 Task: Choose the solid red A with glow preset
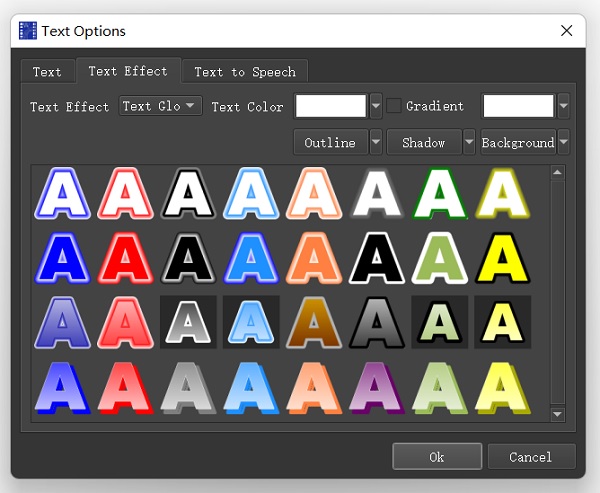pos(125,258)
